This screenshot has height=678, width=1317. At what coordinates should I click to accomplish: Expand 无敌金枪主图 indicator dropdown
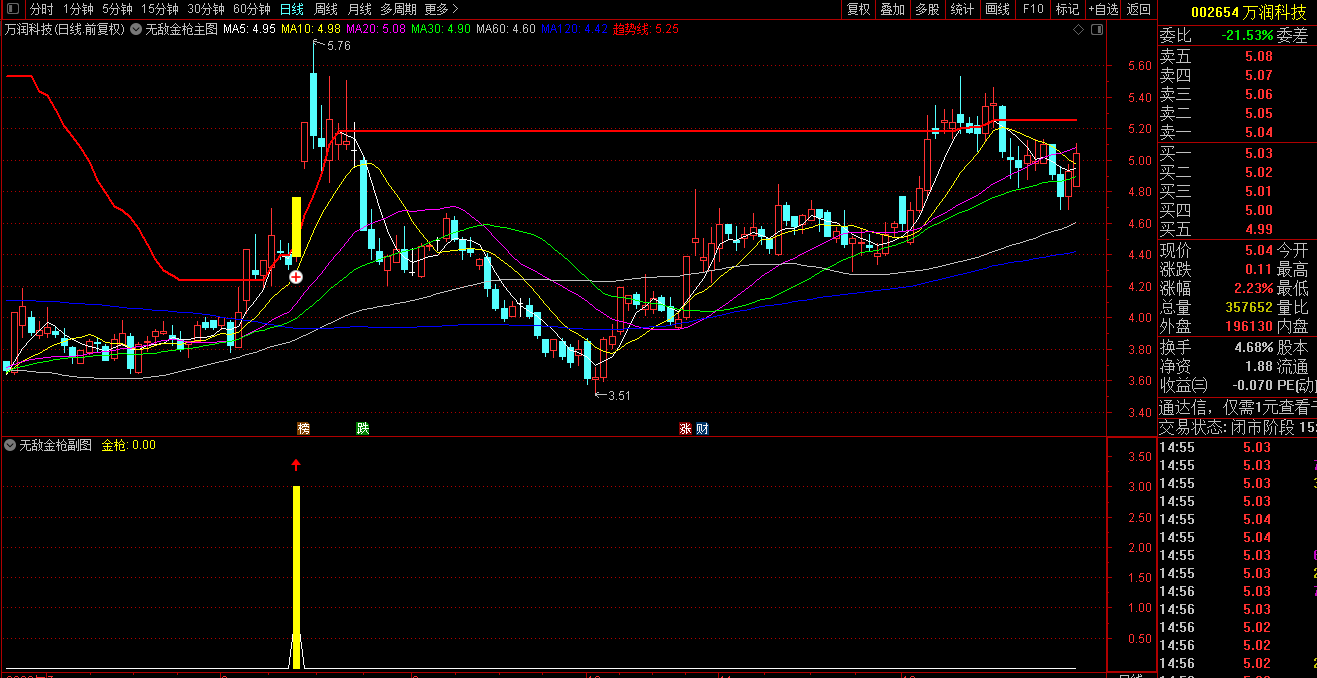[136, 30]
